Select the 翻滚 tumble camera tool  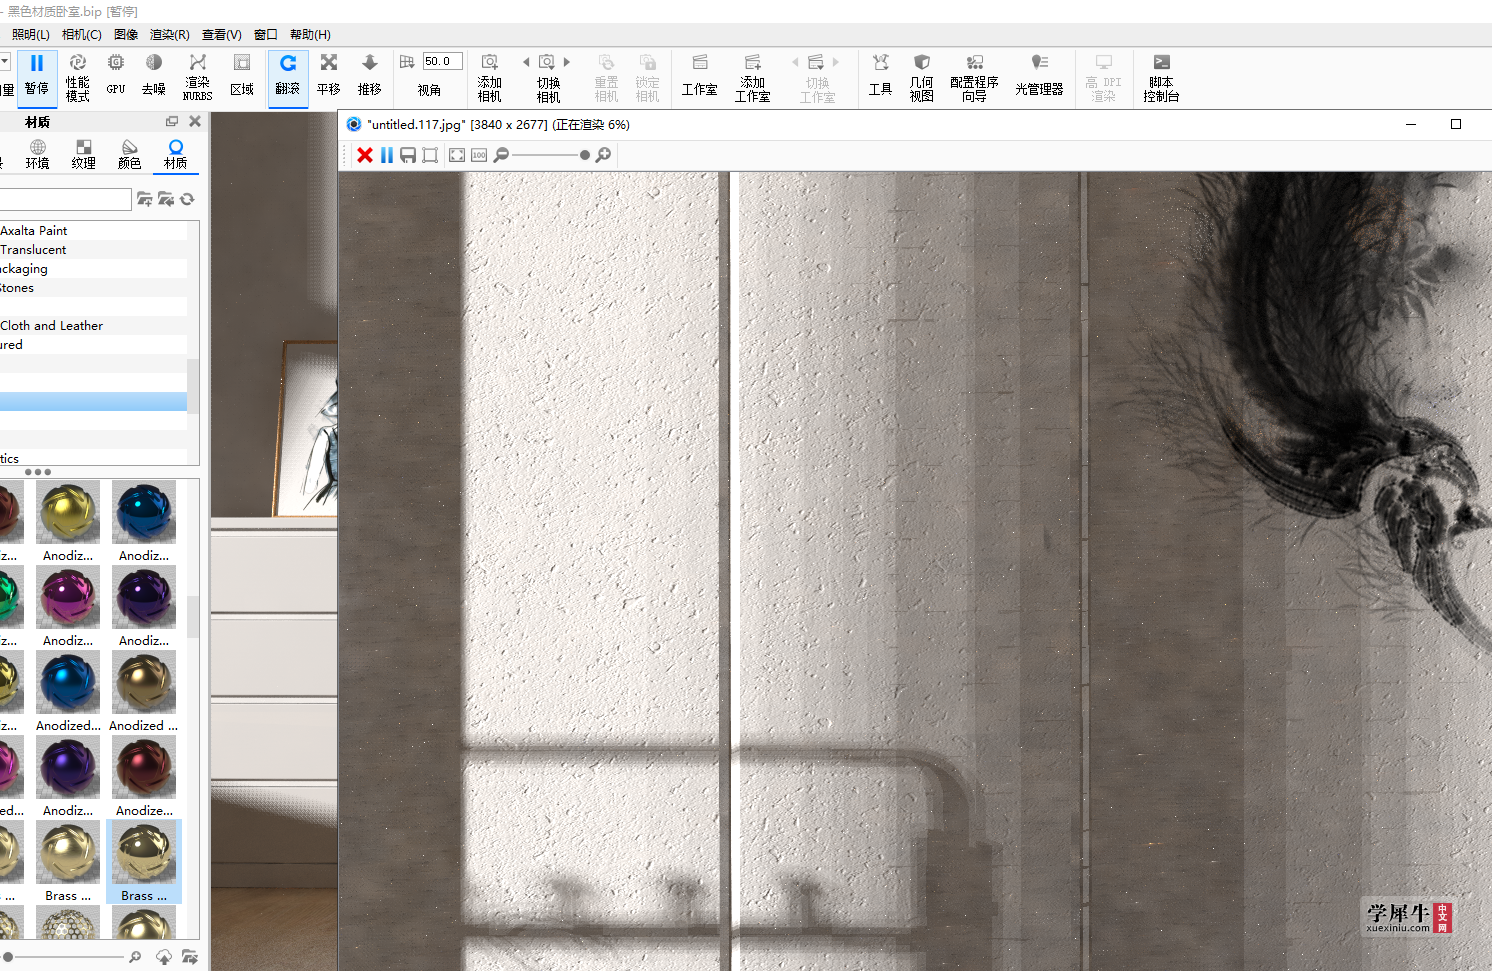coord(288,77)
